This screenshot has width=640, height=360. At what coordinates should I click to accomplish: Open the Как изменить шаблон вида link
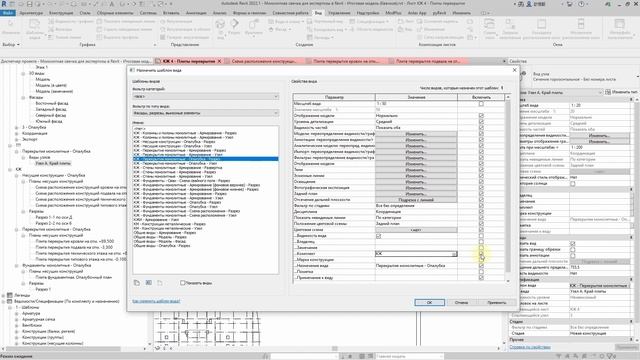tap(156, 301)
